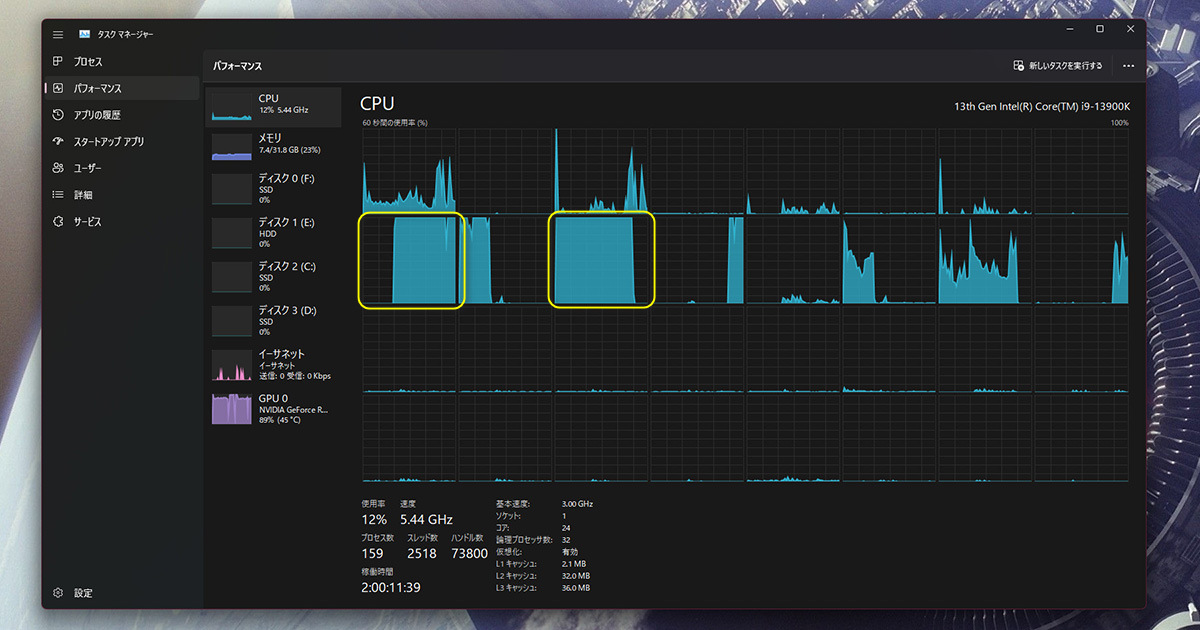Click the first yellow-highlighted core graph
Screen dimensions: 1200x630
411,260
